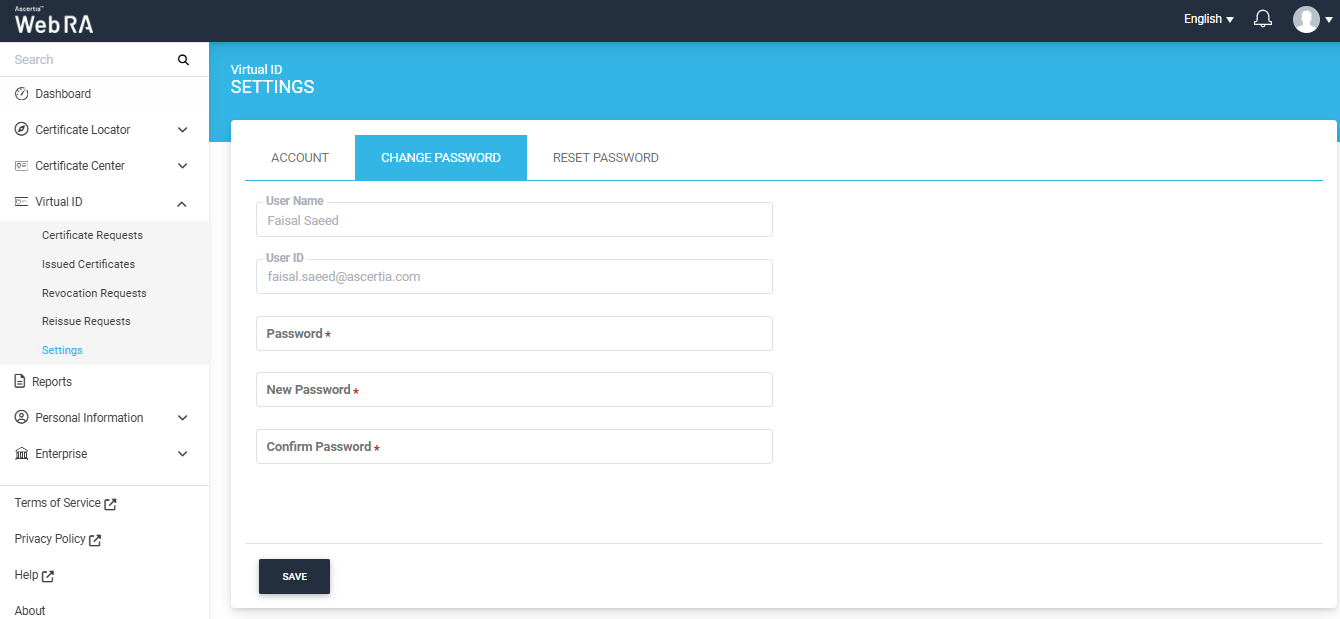Open Reissue Requests under Virtual ID
Viewport: 1340px width, 619px height.
(86, 322)
